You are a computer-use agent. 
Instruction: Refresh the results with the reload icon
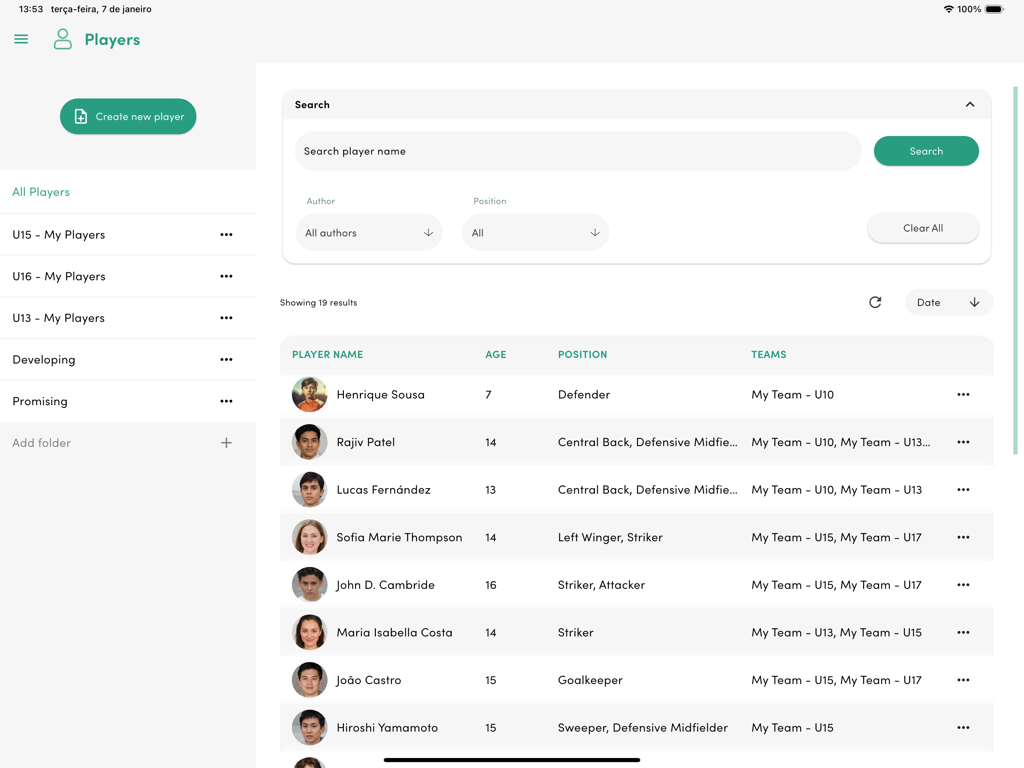pos(875,302)
